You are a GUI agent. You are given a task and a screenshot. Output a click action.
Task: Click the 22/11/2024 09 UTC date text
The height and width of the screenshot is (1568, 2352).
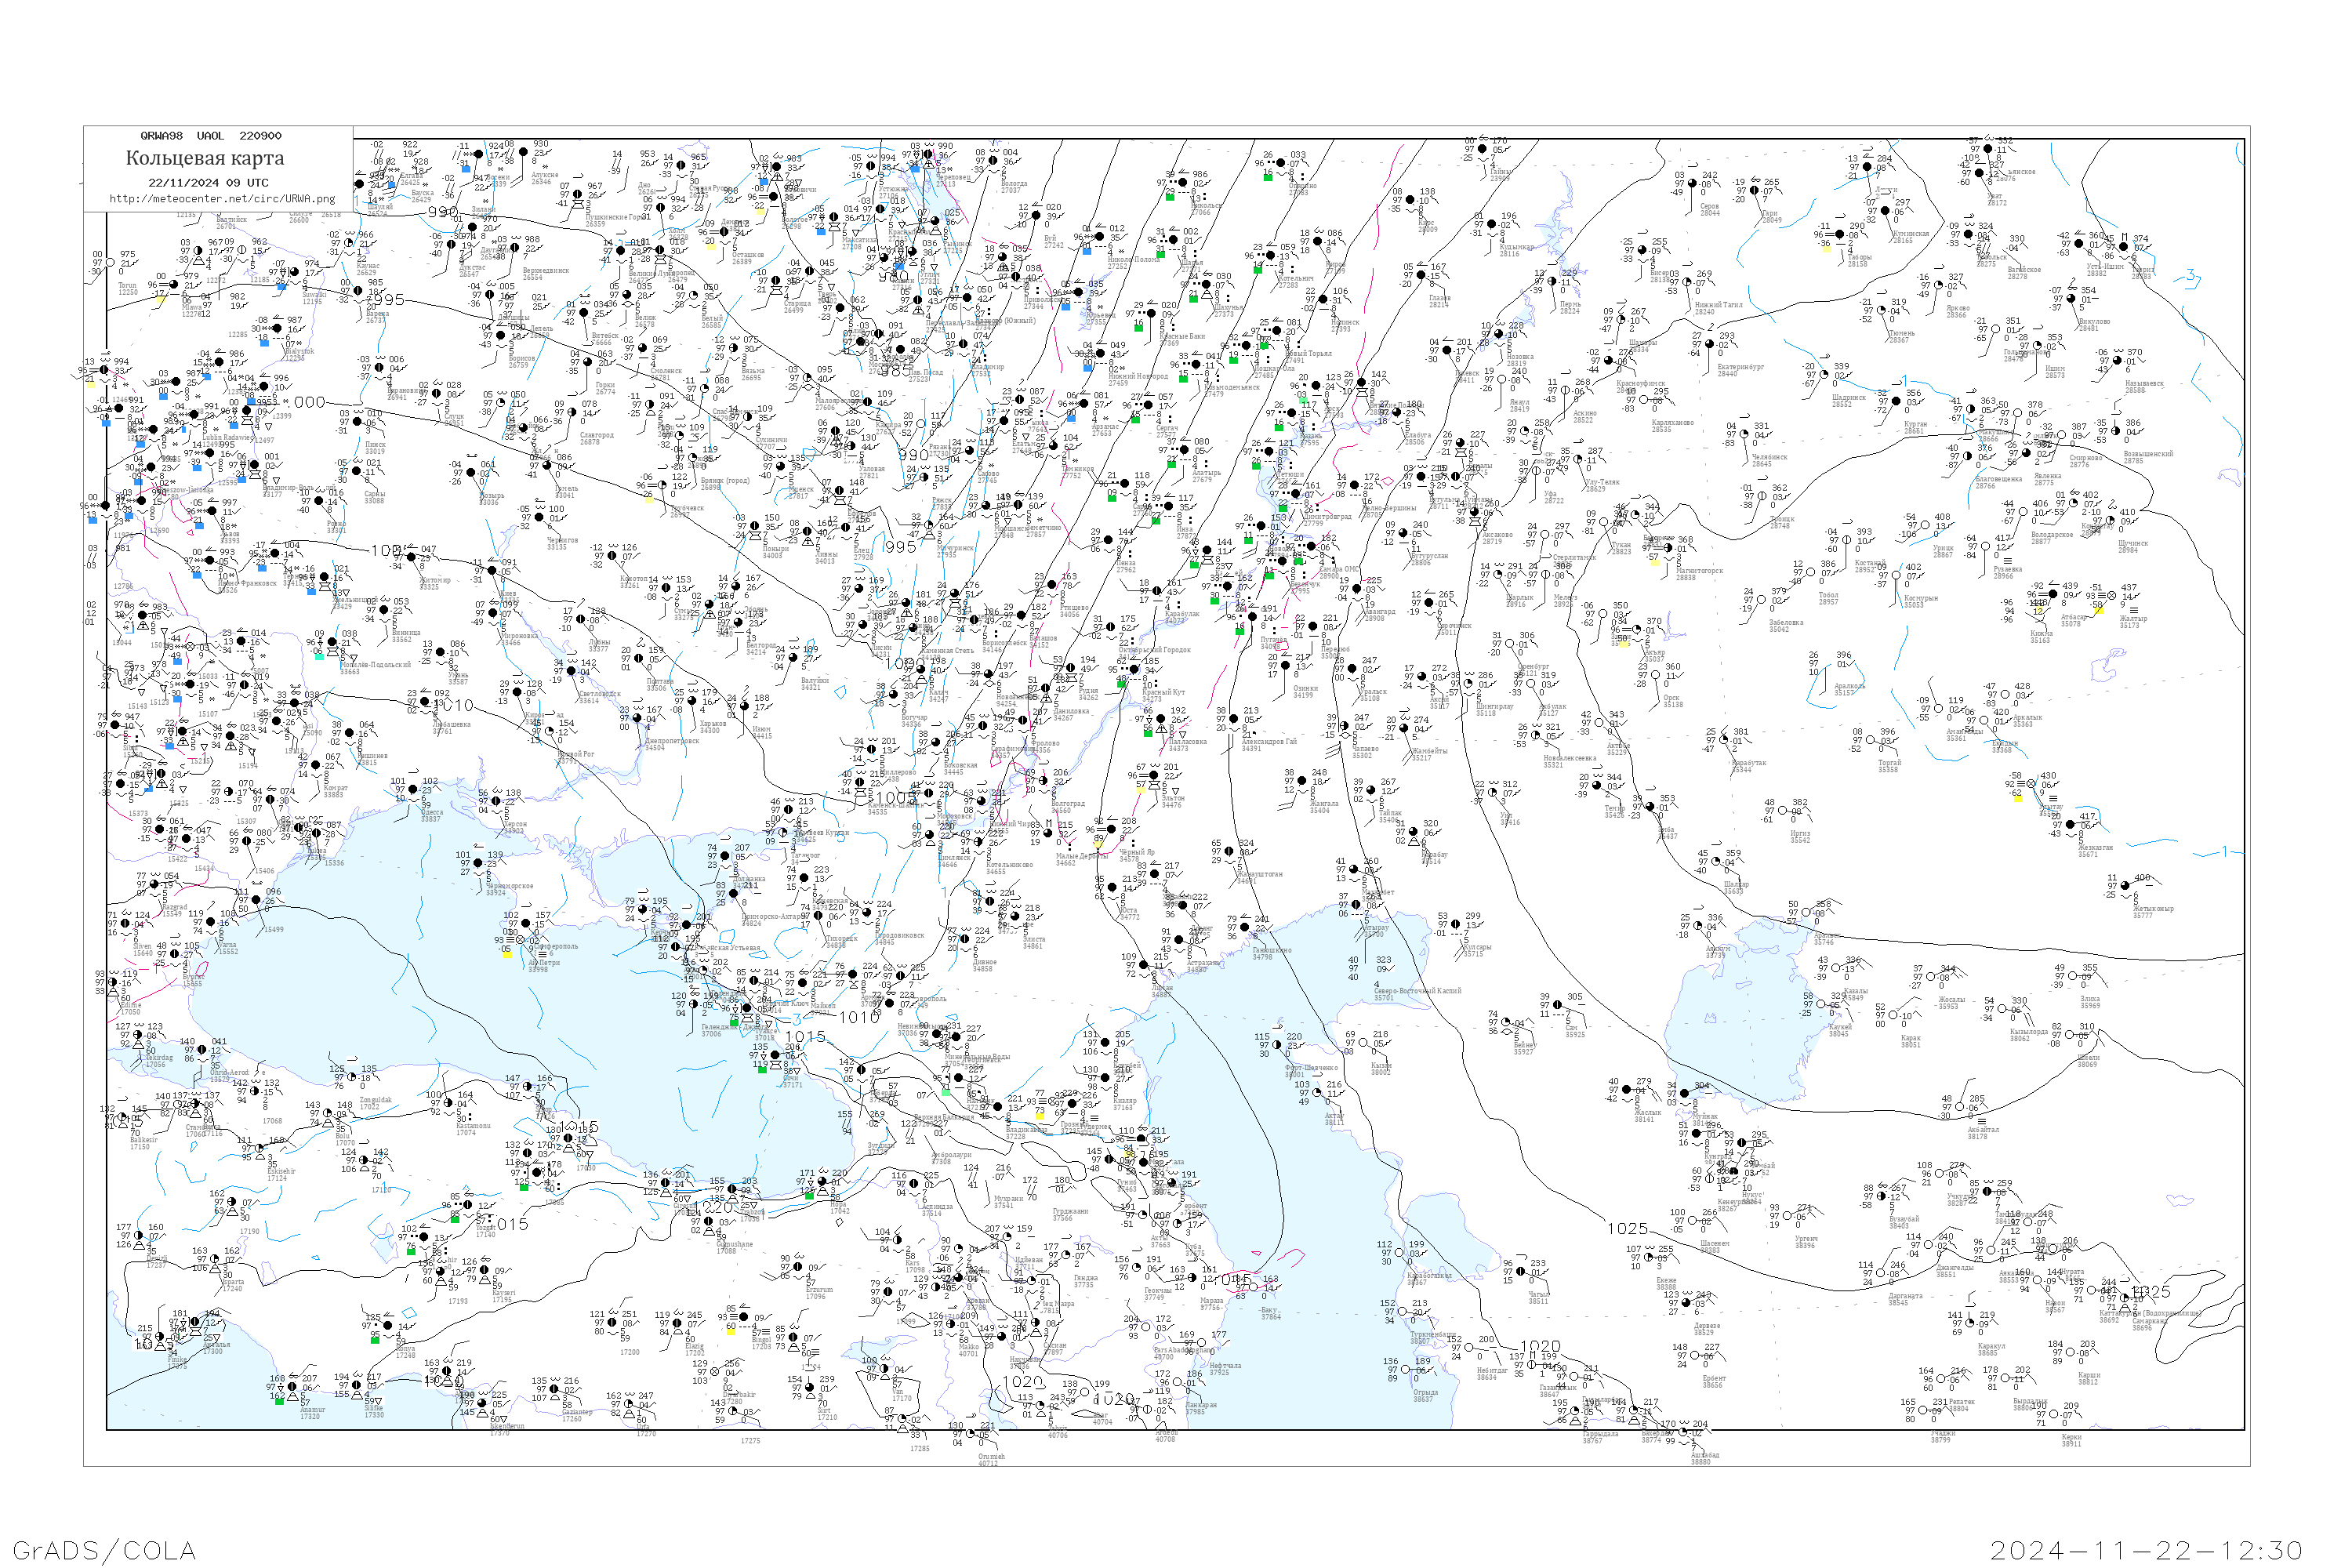(208, 183)
